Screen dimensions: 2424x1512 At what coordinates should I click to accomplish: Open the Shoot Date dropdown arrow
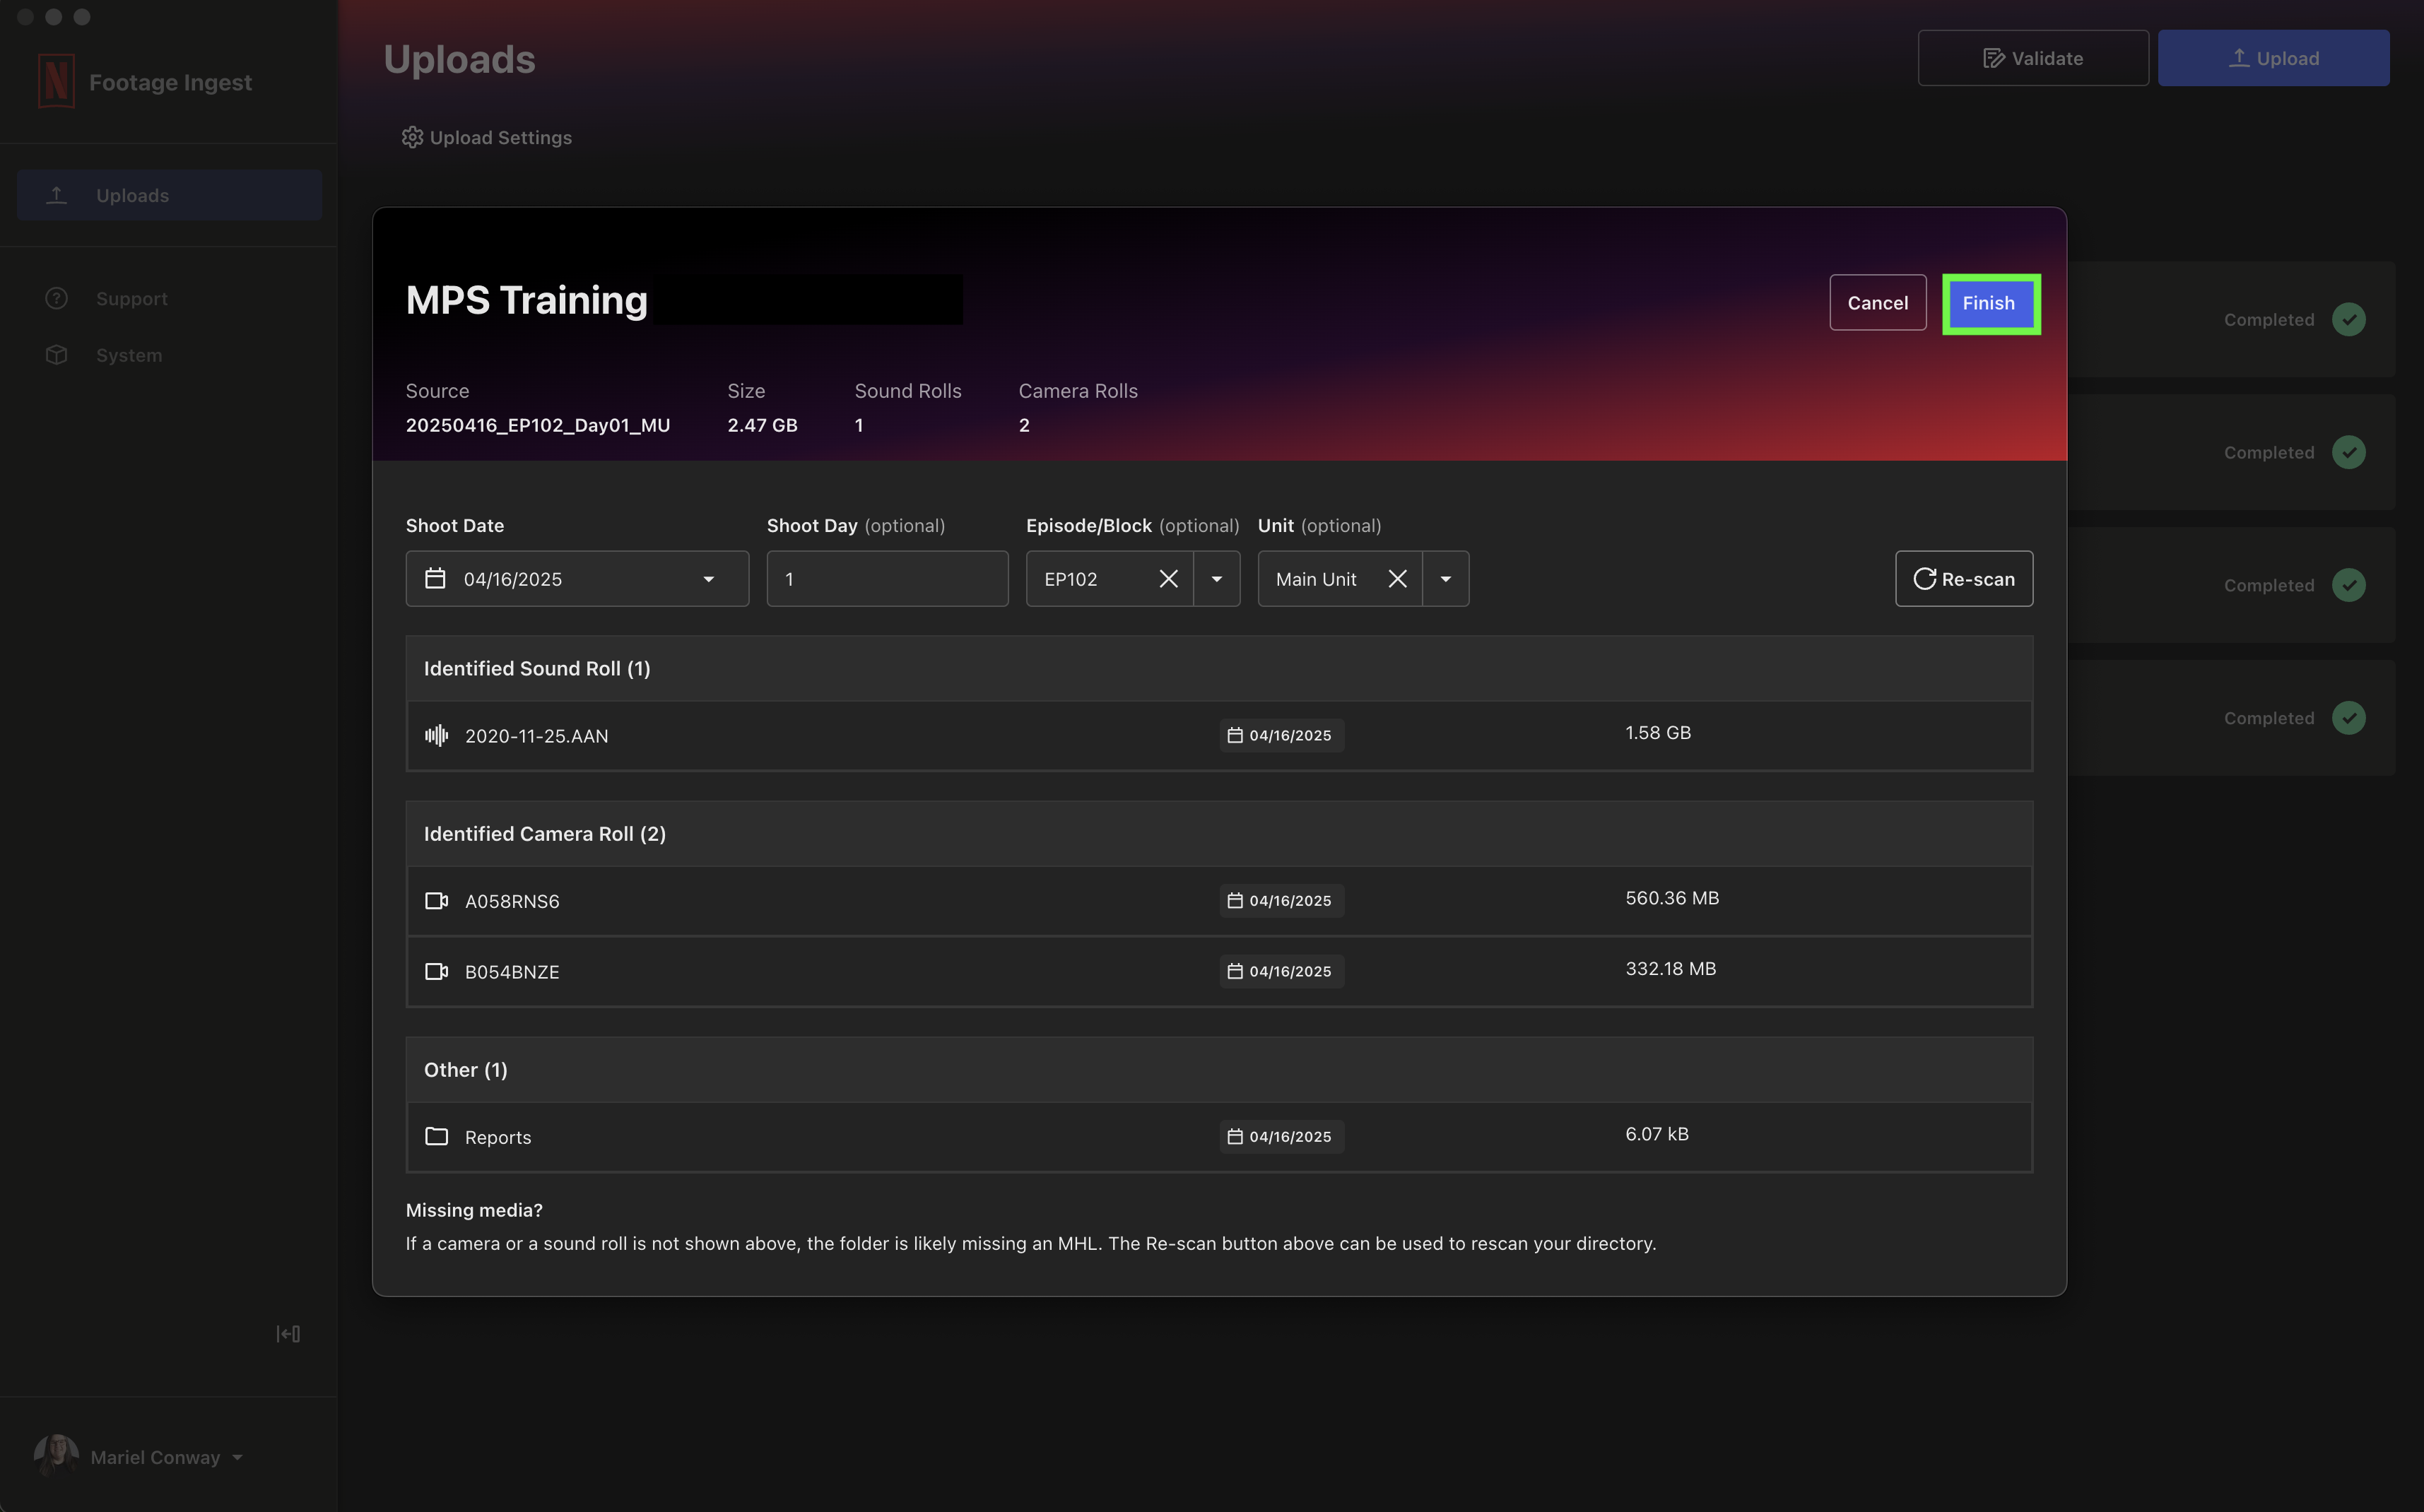[x=709, y=579]
